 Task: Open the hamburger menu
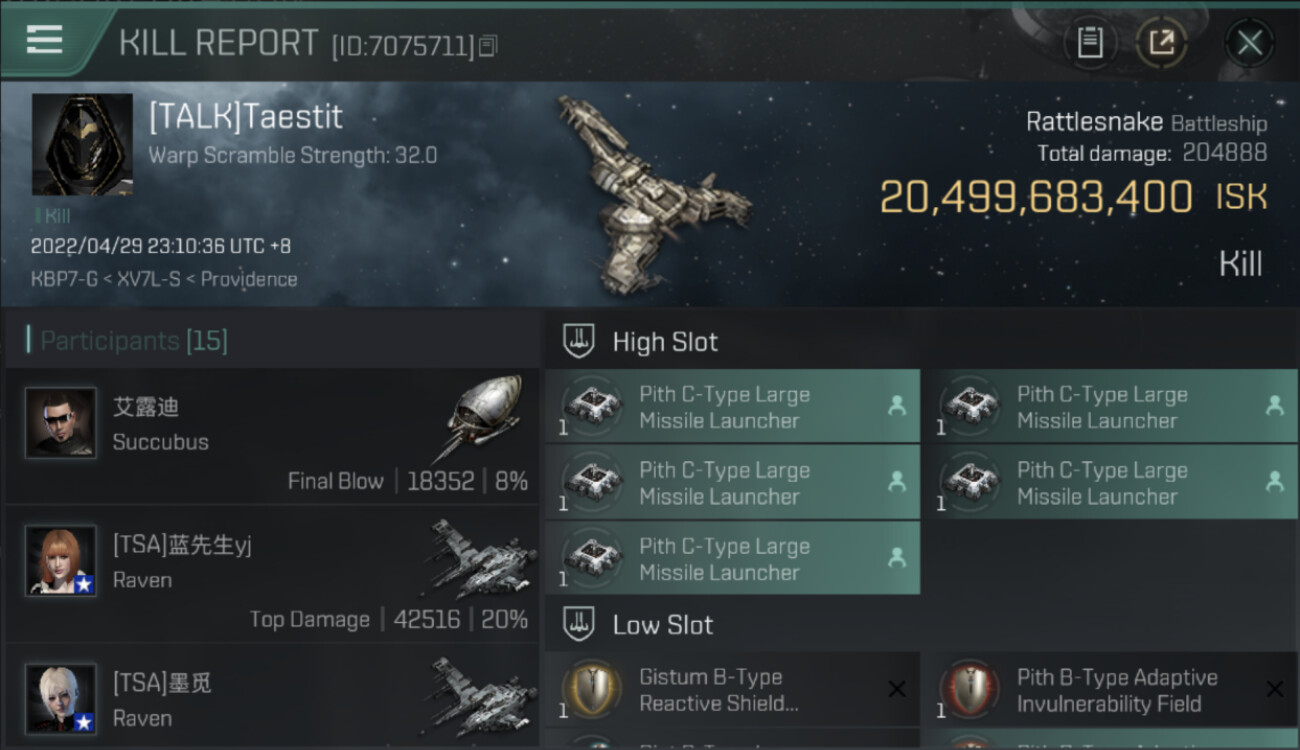click(44, 40)
